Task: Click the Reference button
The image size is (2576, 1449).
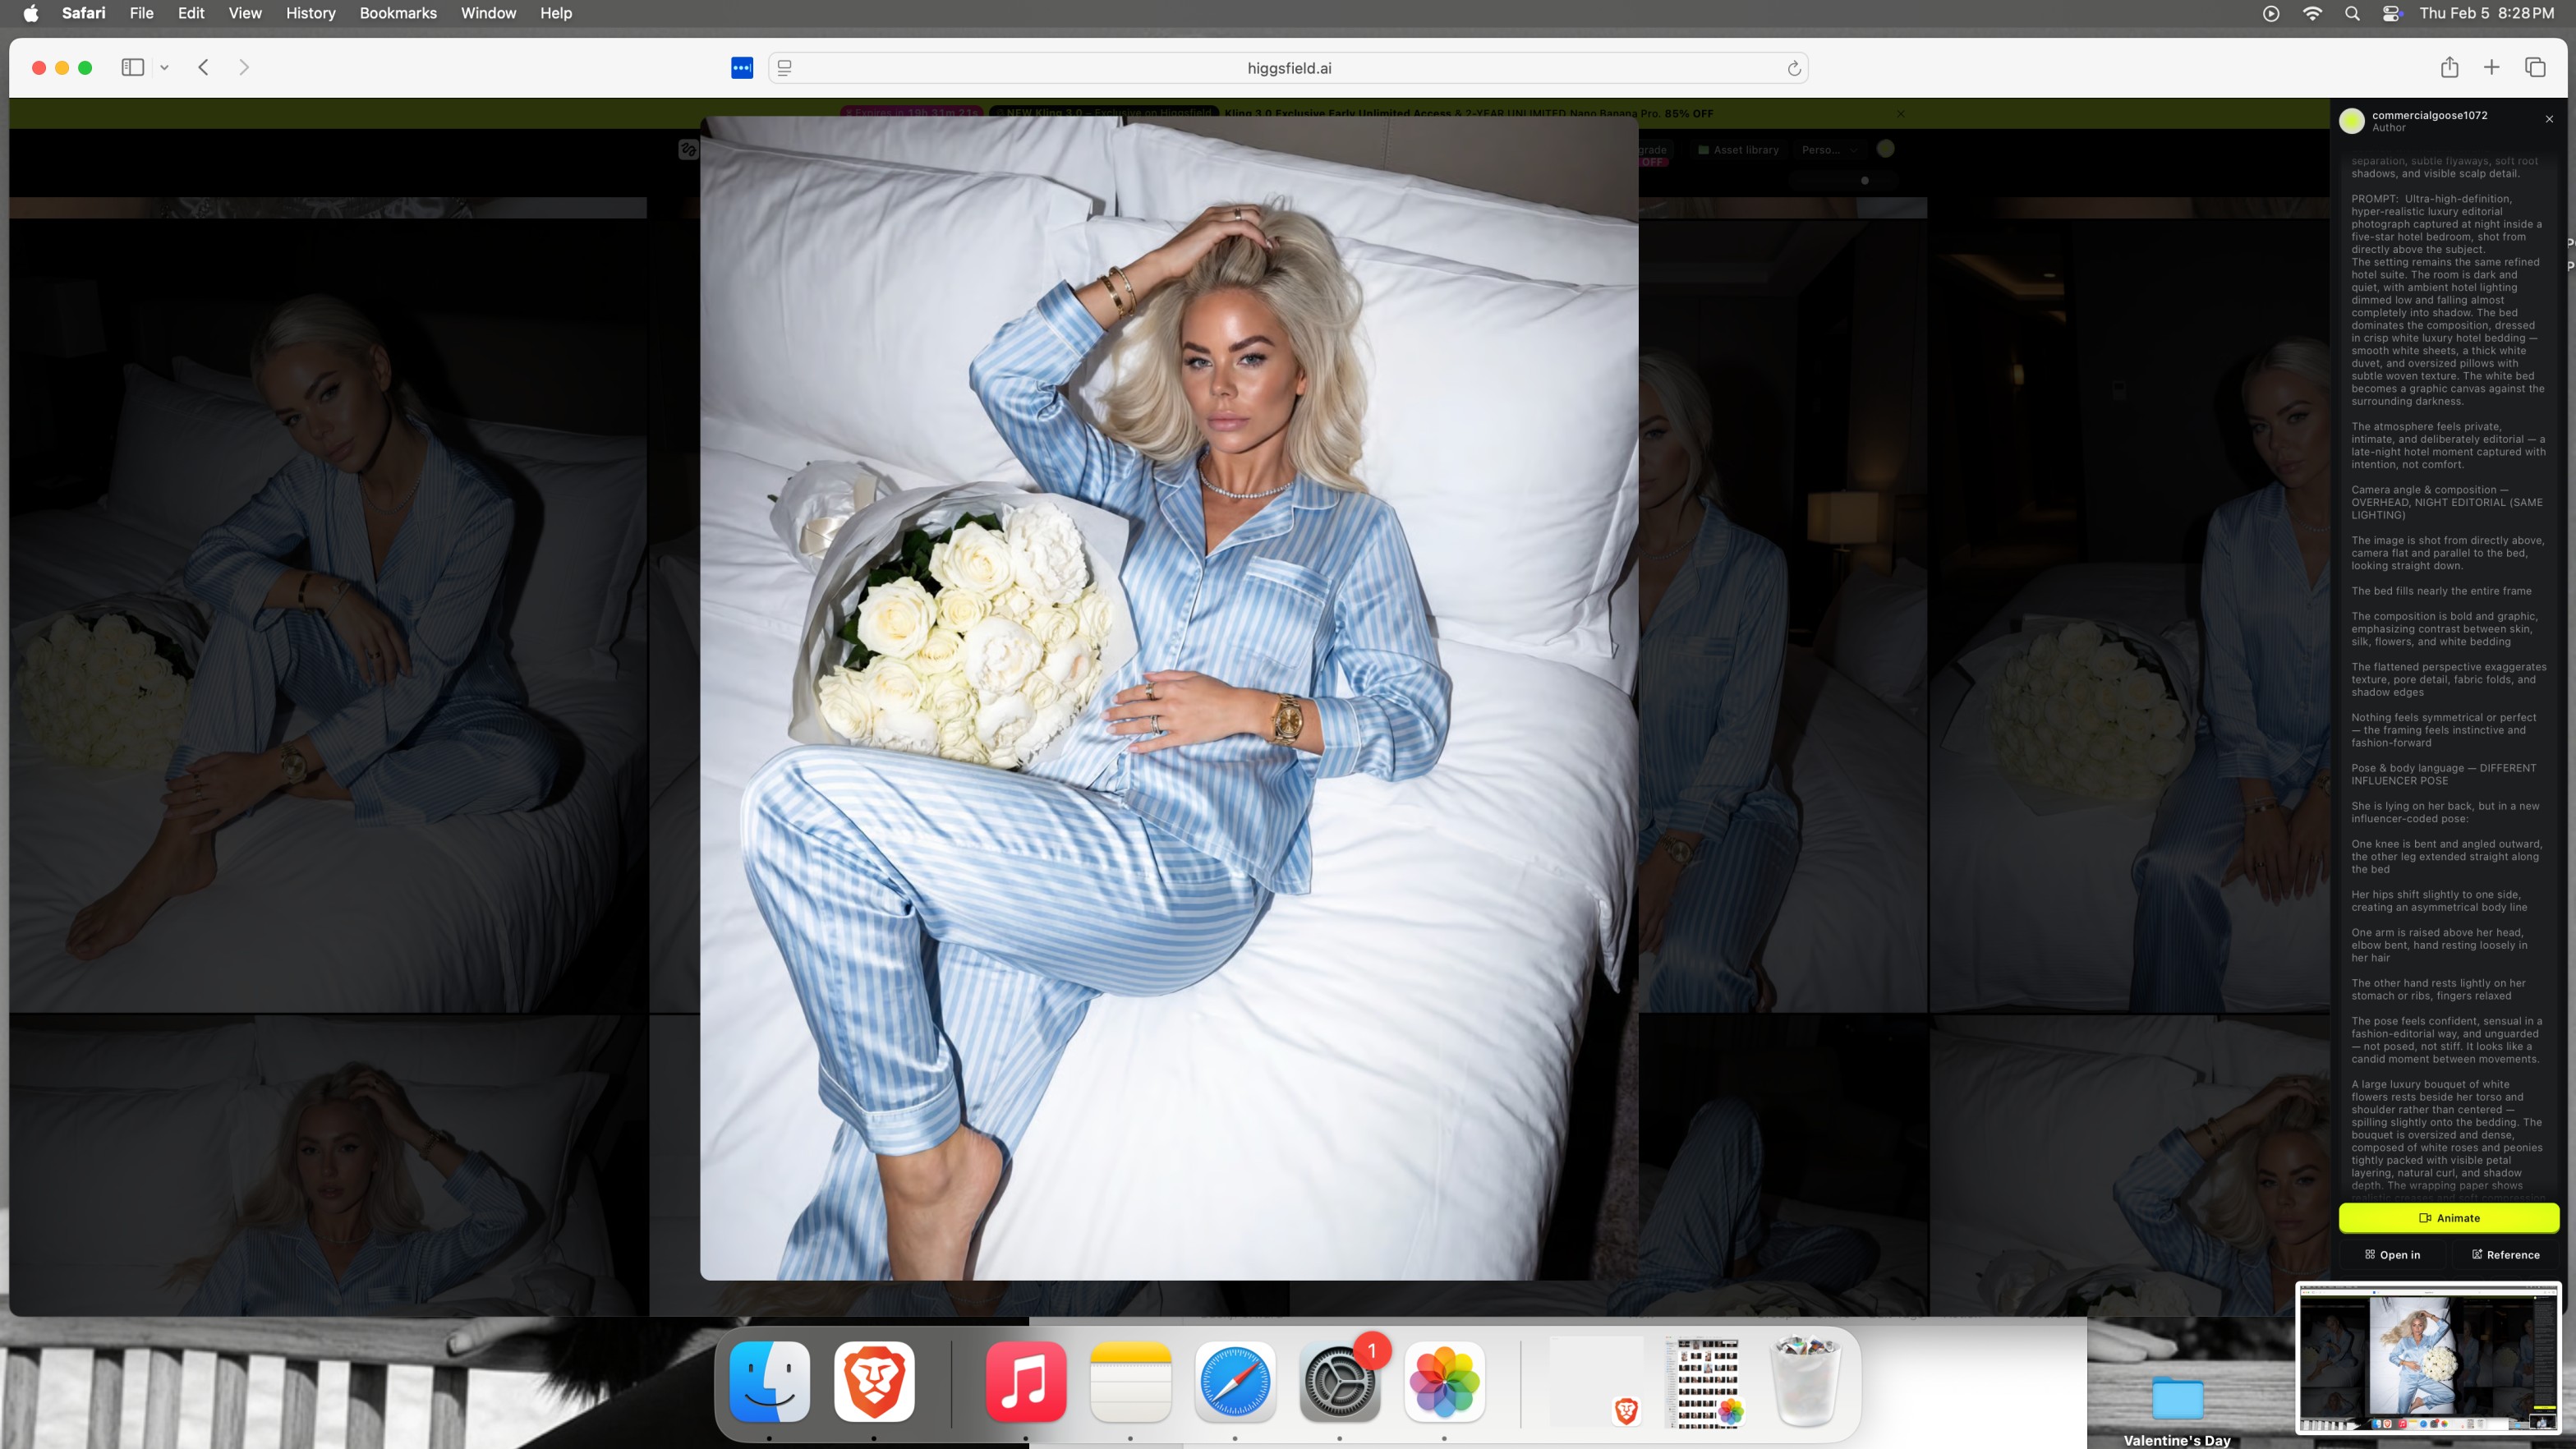Action: coord(2505,1255)
